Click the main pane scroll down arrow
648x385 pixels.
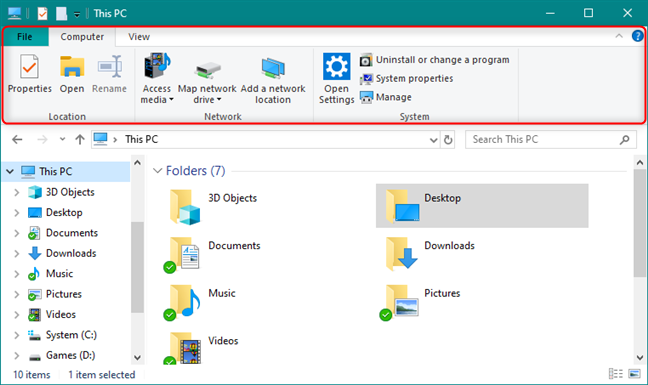[640, 357]
